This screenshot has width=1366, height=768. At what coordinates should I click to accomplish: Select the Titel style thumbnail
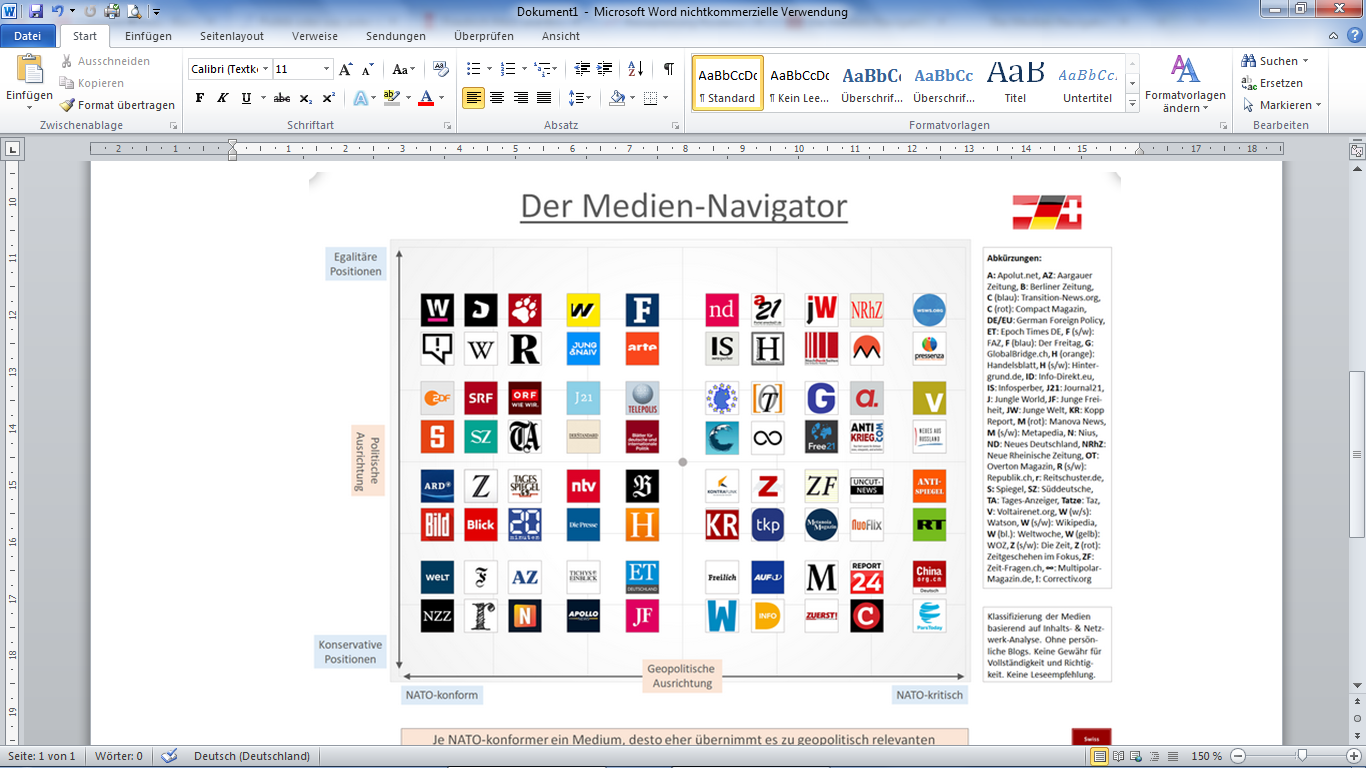tap(1015, 83)
